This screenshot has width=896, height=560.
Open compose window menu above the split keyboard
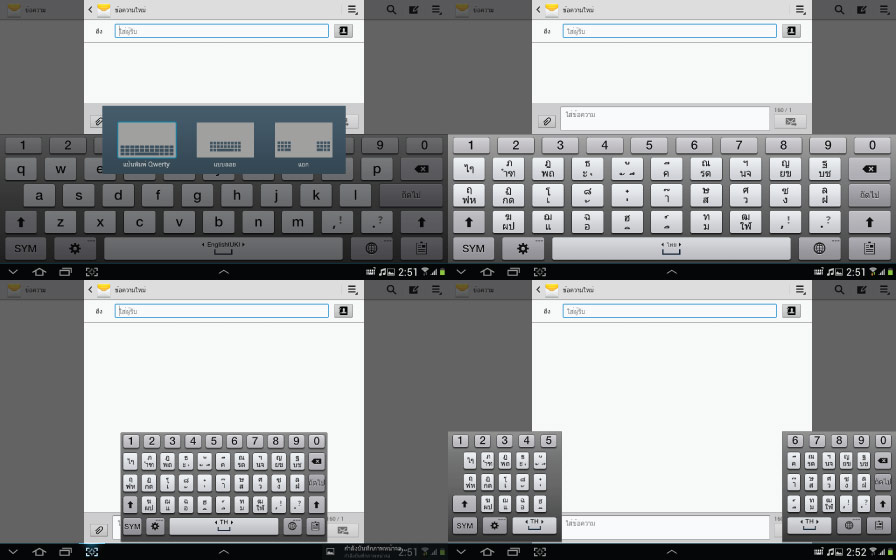coord(800,290)
